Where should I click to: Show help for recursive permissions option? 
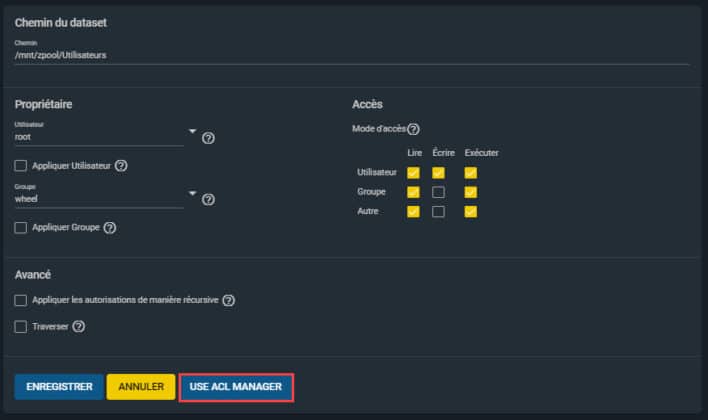tap(228, 300)
